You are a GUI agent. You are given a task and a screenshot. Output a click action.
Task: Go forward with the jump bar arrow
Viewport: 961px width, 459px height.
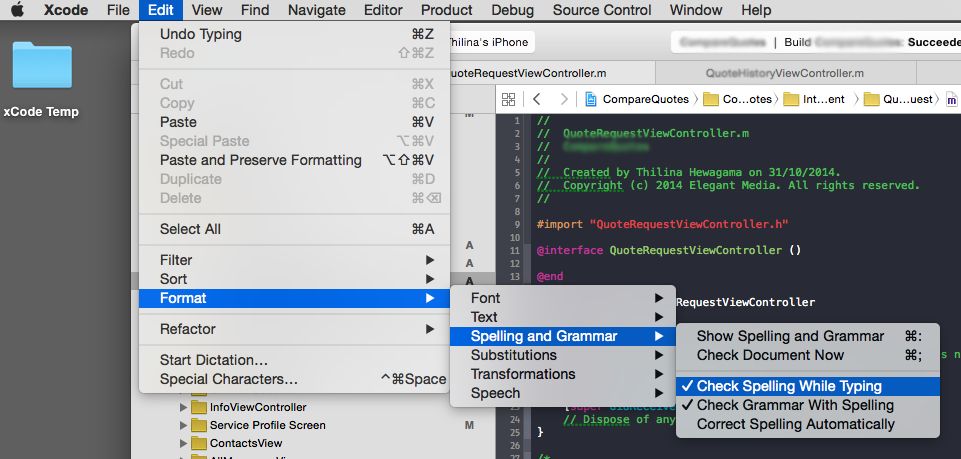coord(564,99)
